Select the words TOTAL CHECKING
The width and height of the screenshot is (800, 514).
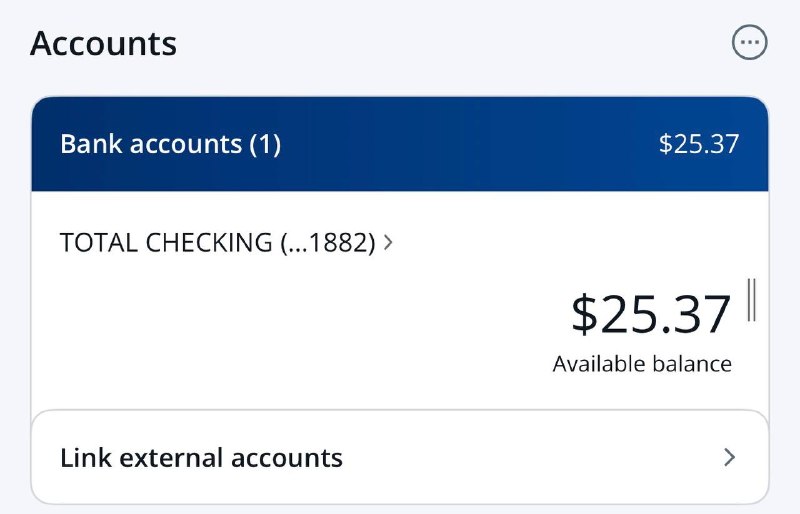166,242
